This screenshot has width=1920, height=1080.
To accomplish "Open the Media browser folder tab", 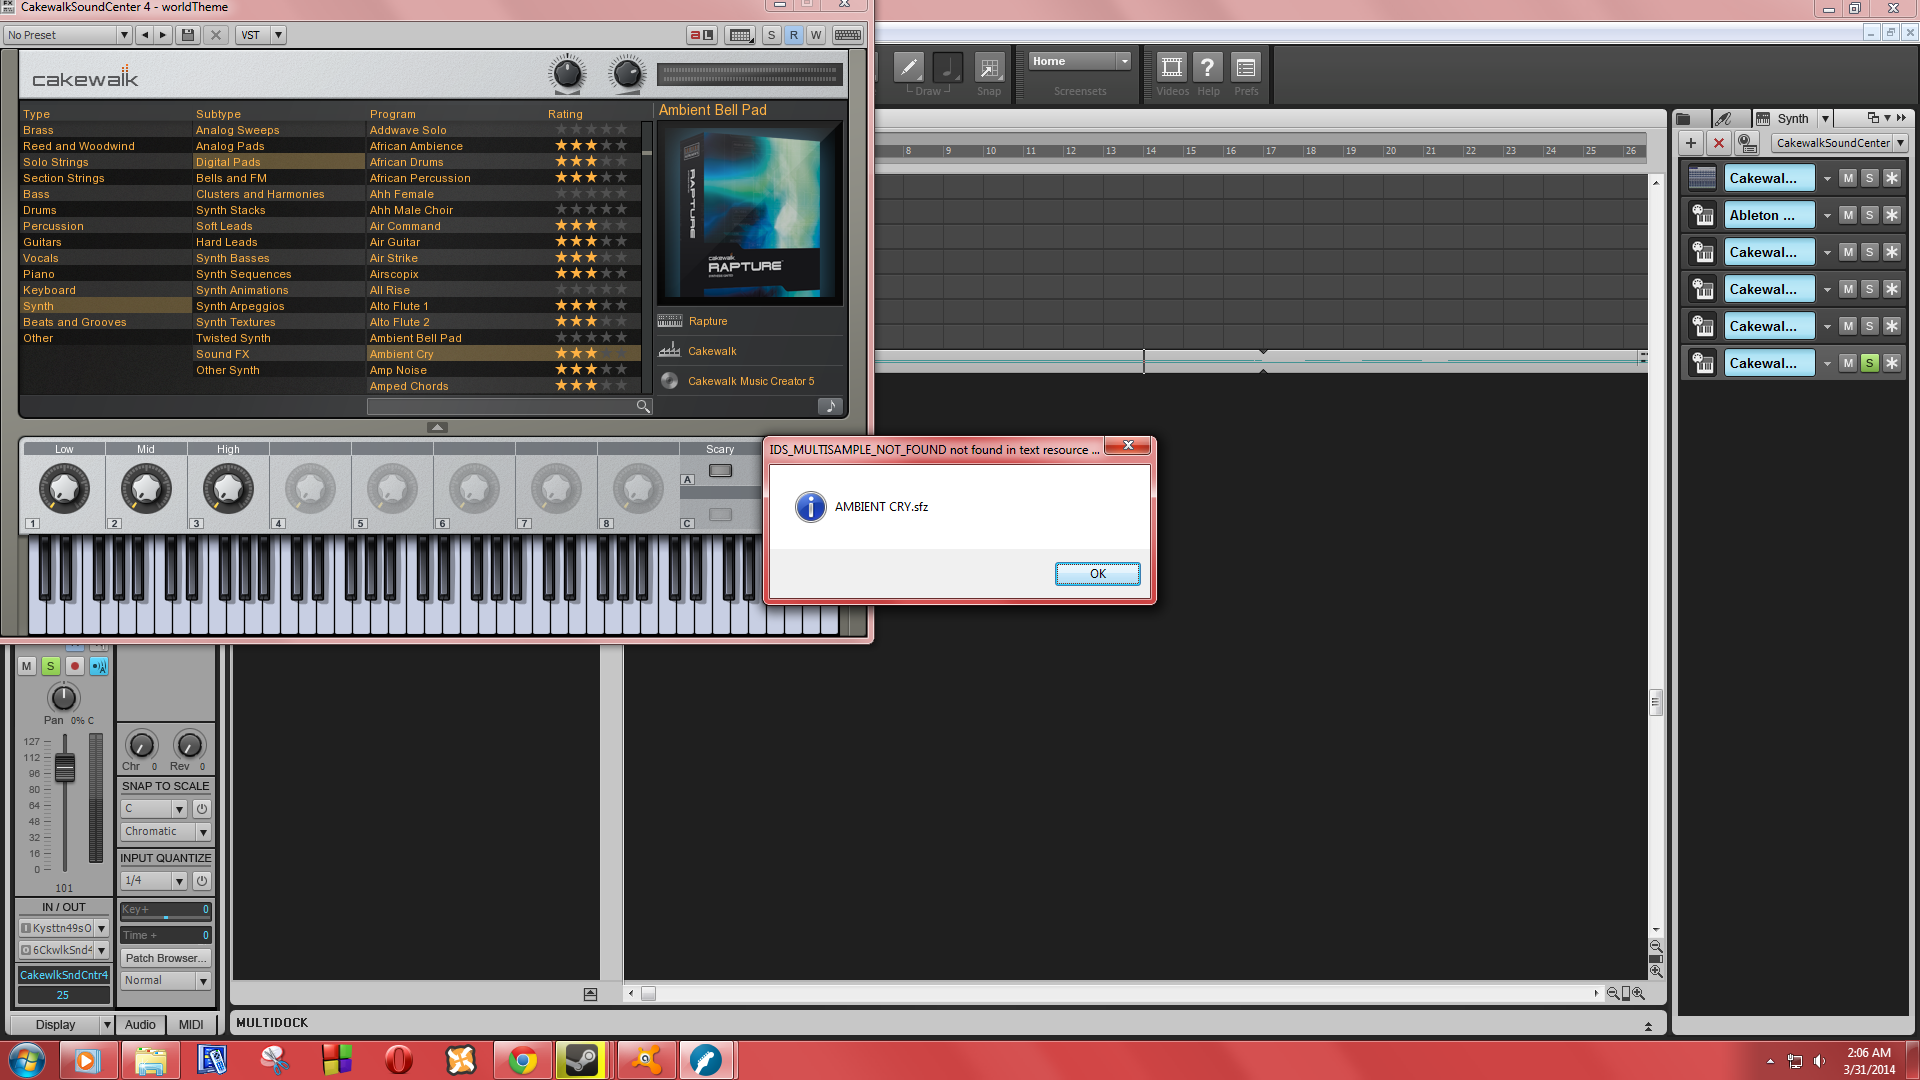I will [x=1684, y=118].
